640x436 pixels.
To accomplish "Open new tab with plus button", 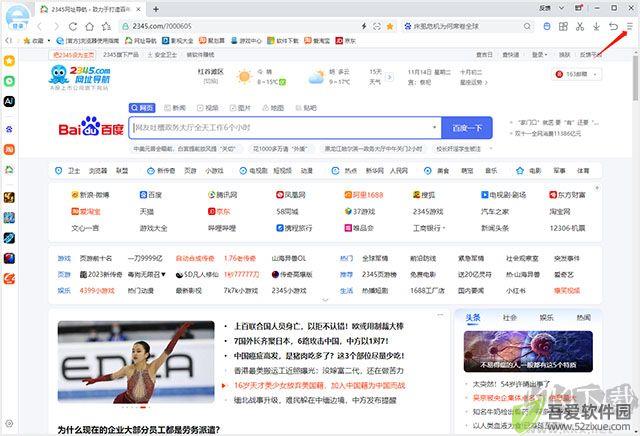I will click(156, 9).
